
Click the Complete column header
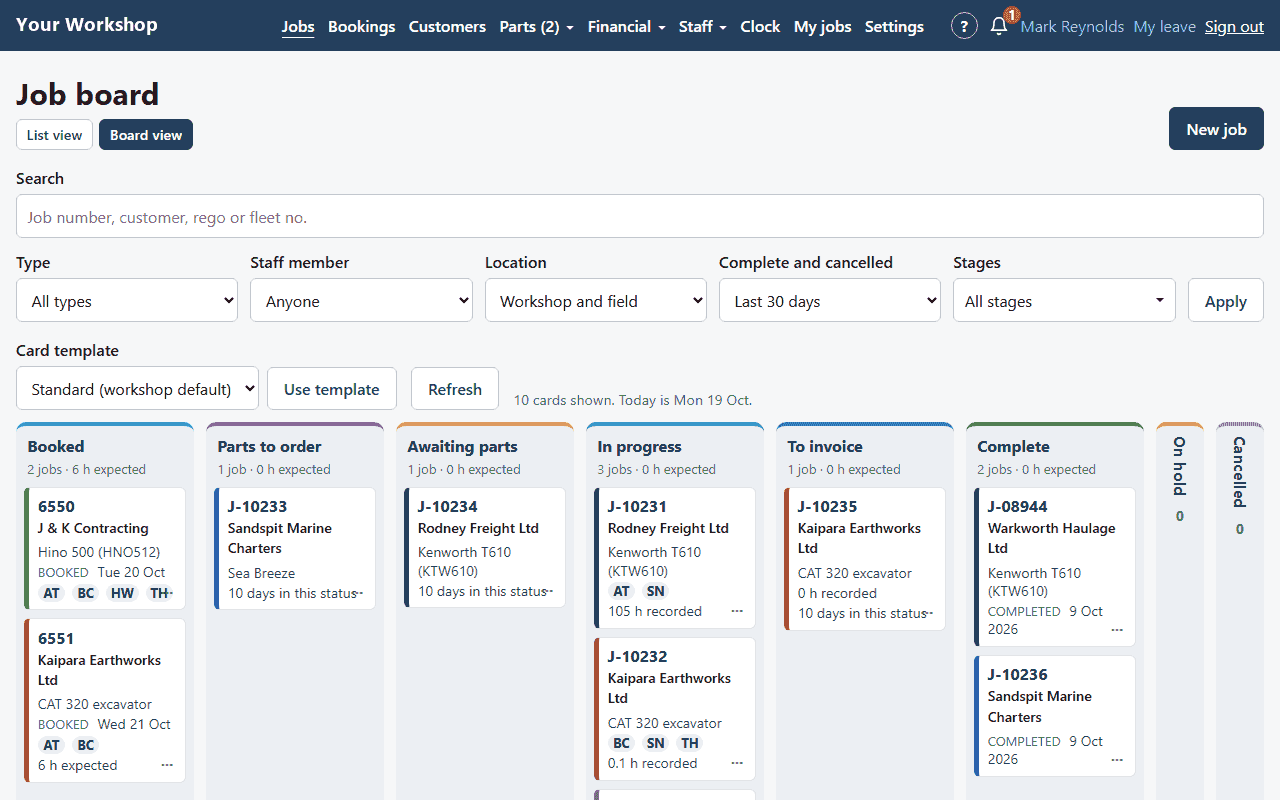[1014, 446]
